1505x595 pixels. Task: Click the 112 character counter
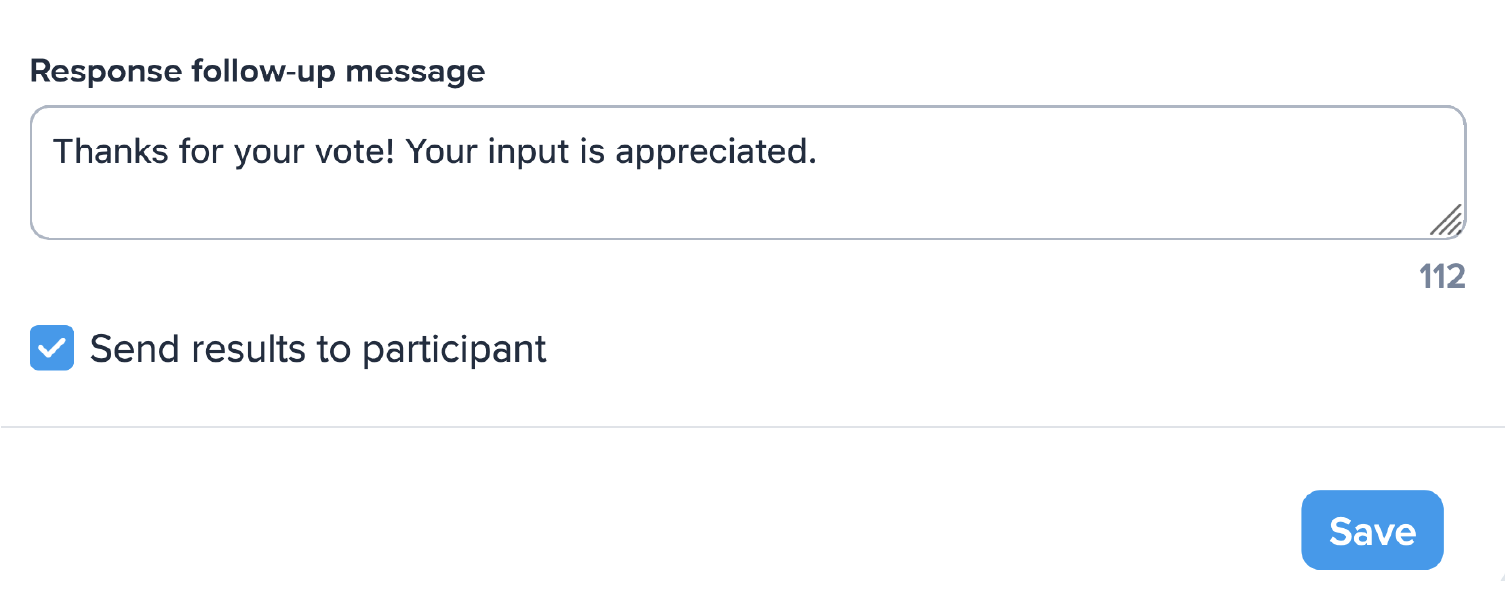[x=1441, y=277]
